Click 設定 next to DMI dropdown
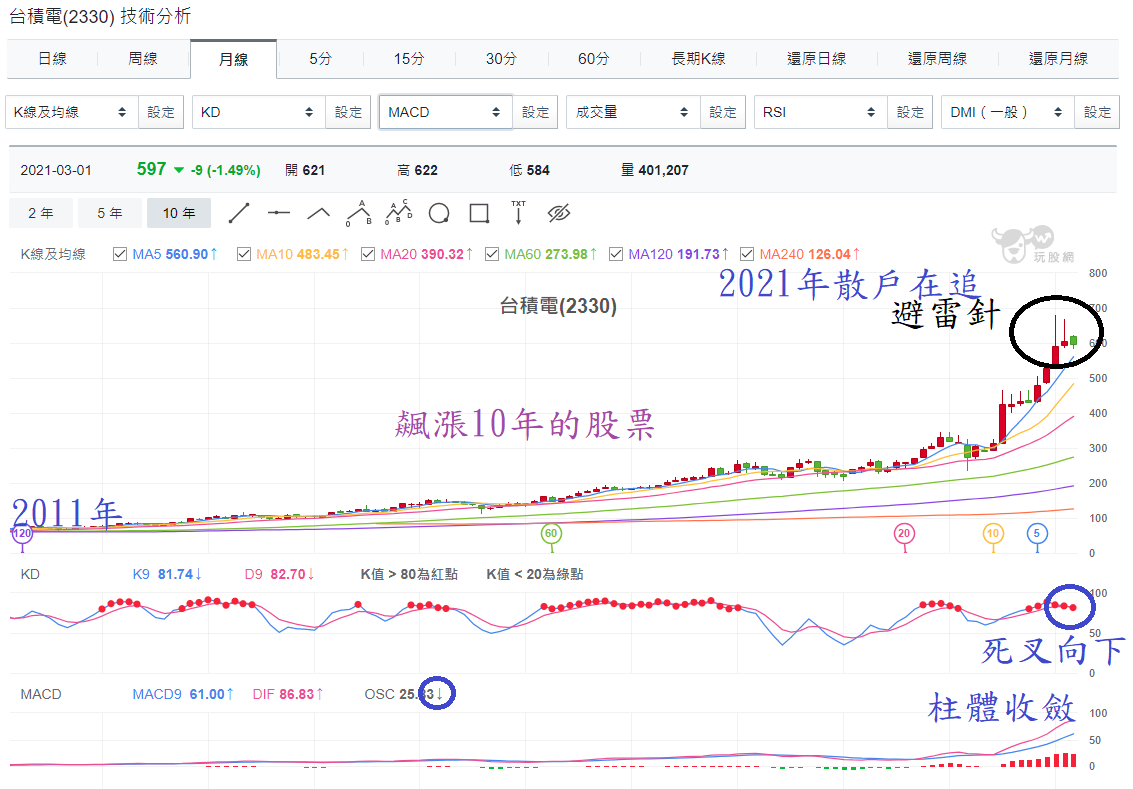Image resolution: width=1133 pixels, height=789 pixels. (x=1097, y=112)
